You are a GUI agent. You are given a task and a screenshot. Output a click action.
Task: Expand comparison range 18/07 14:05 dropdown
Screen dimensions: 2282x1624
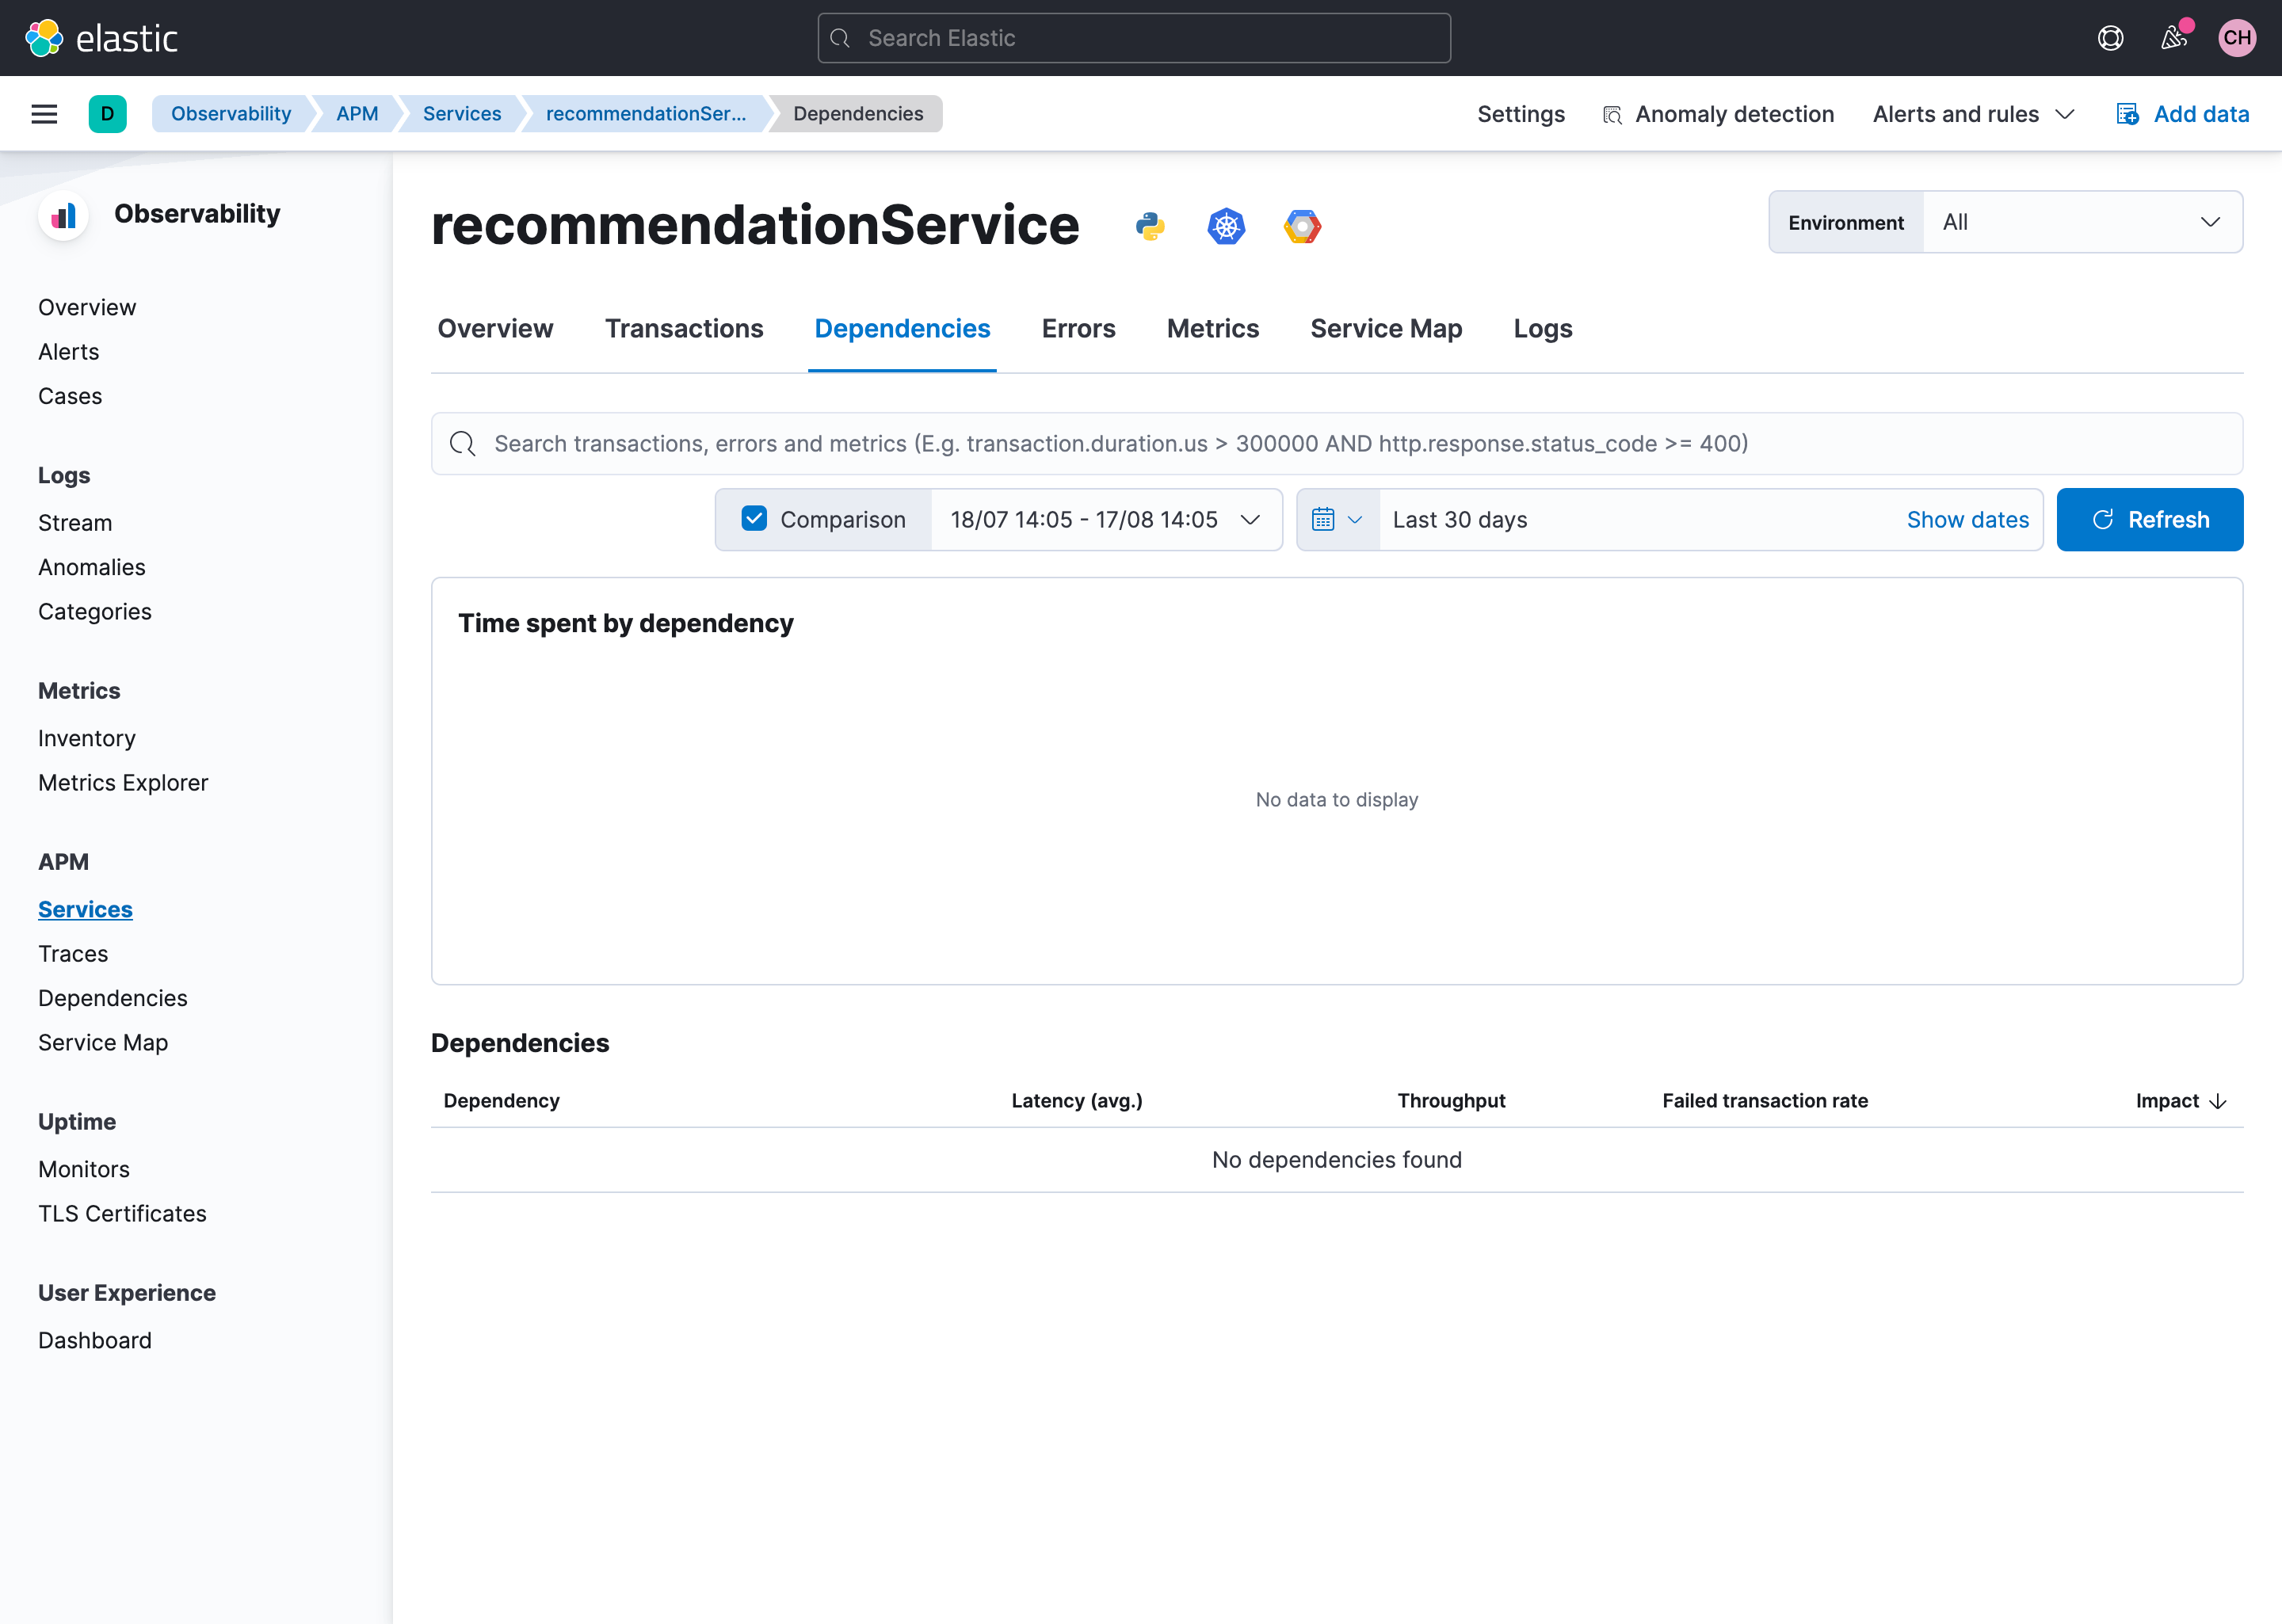[1105, 519]
